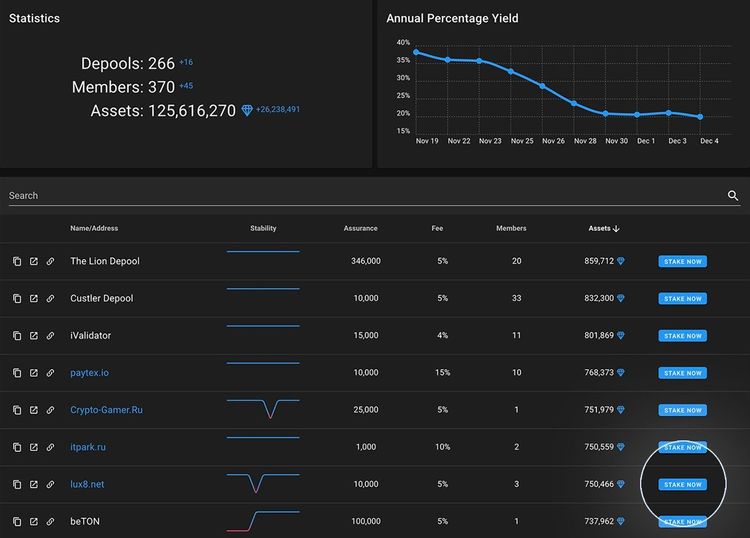This screenshot has width=750, height=538.
Task: Focus the Search input field
Action: click(360, 196)
